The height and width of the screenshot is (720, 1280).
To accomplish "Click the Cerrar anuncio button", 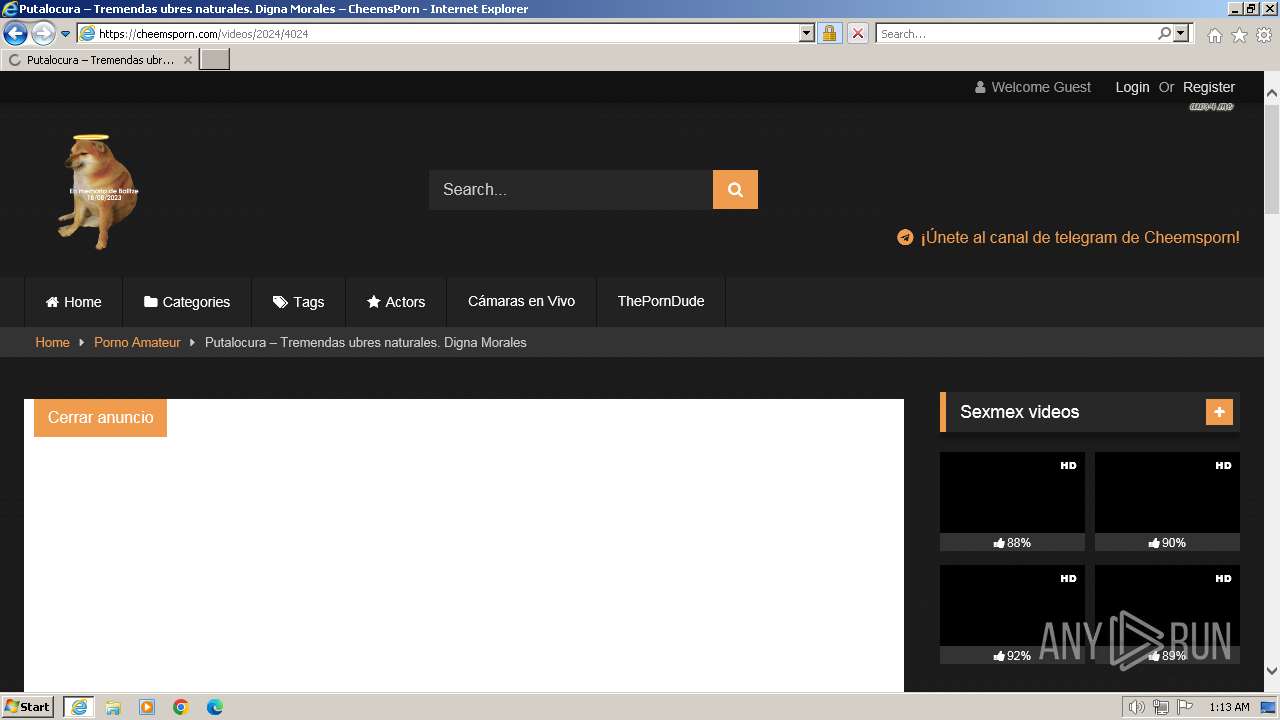I will coord(100,418).
